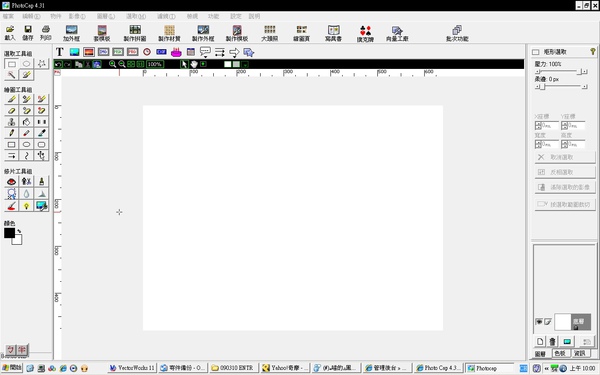Click the clear selected image button
Viewport: 600px width, 375px height.
point(565,187)
